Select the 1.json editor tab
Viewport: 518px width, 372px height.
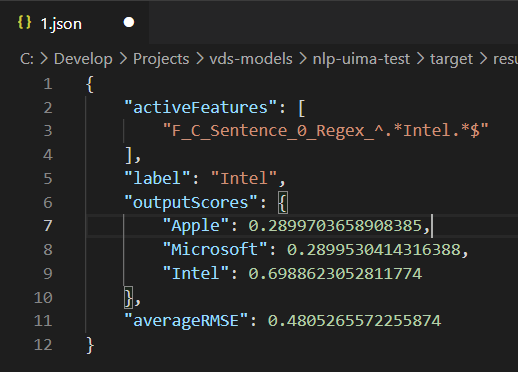coord(74,23)
